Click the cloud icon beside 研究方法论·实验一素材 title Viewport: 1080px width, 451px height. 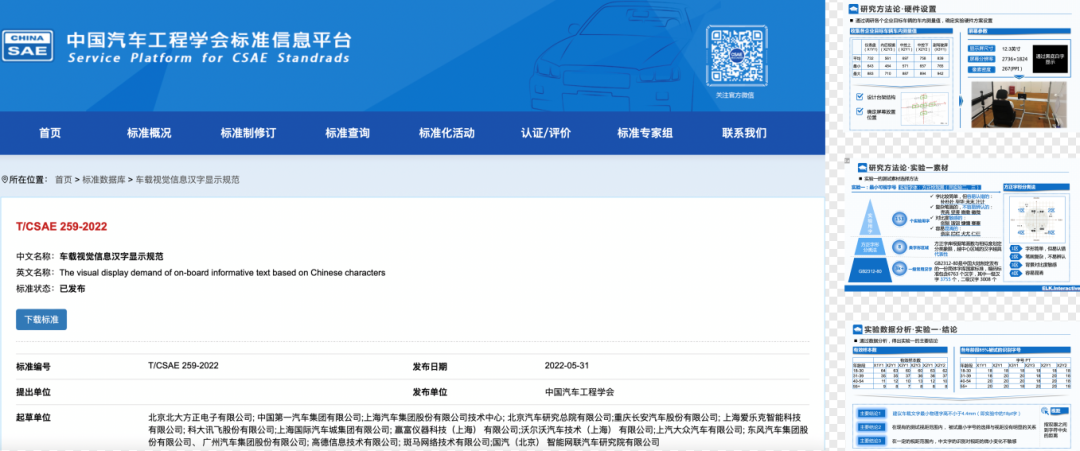click(x=862, y=167)
